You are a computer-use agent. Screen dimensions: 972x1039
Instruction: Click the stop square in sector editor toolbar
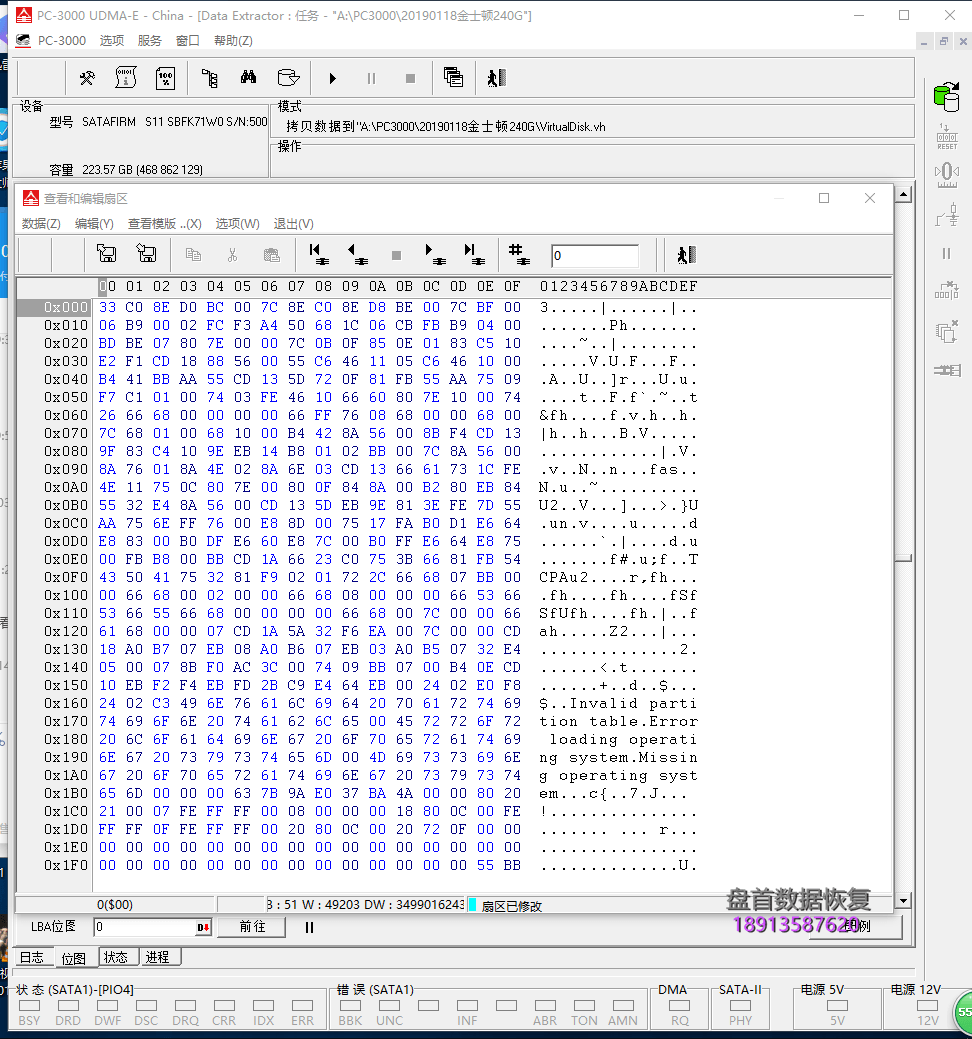[396, 255]
